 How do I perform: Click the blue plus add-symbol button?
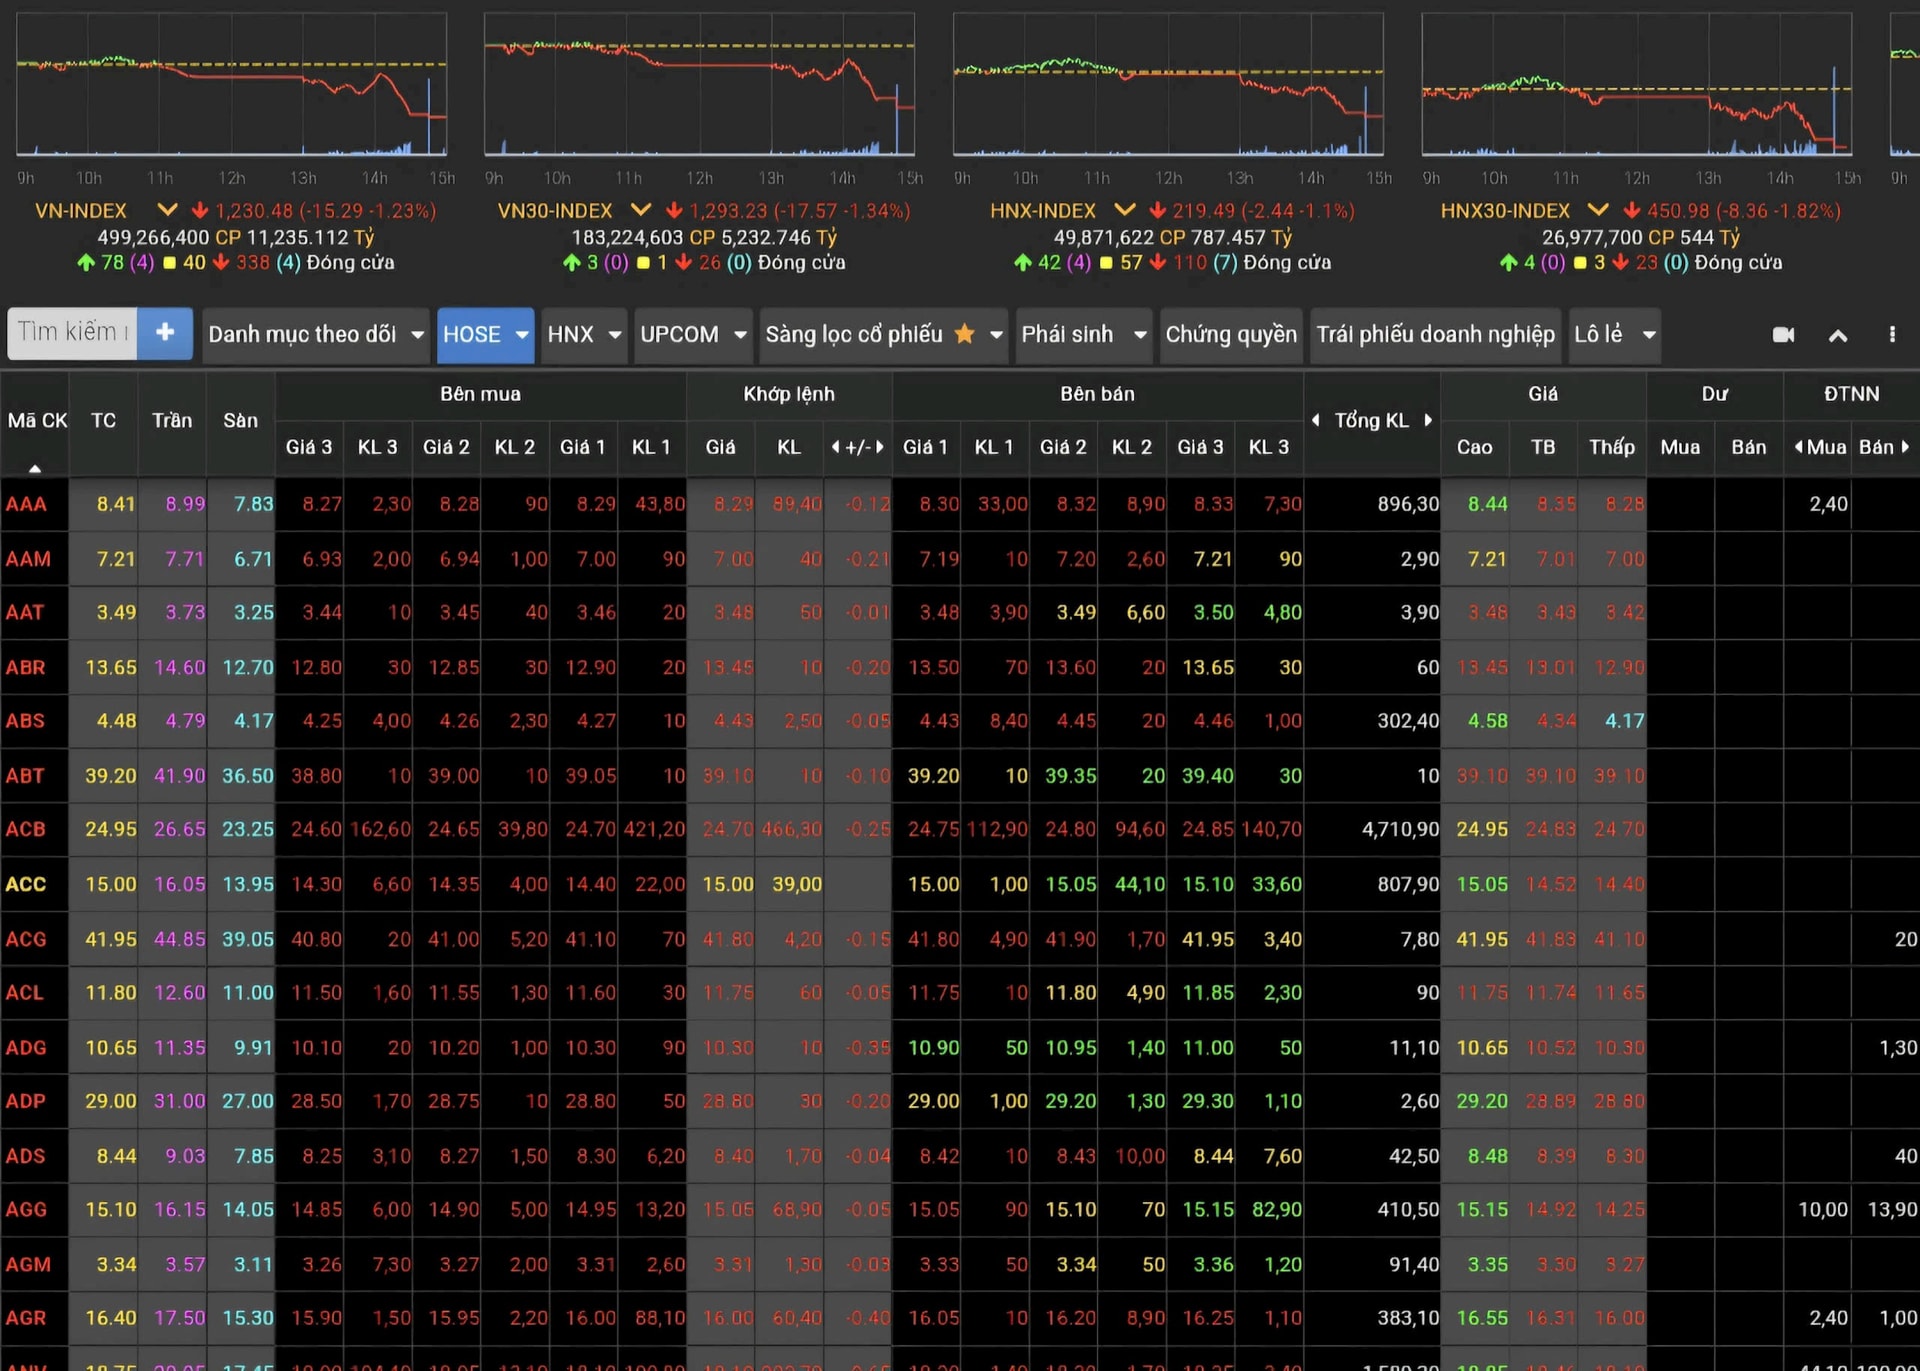[x=165, y=333]
